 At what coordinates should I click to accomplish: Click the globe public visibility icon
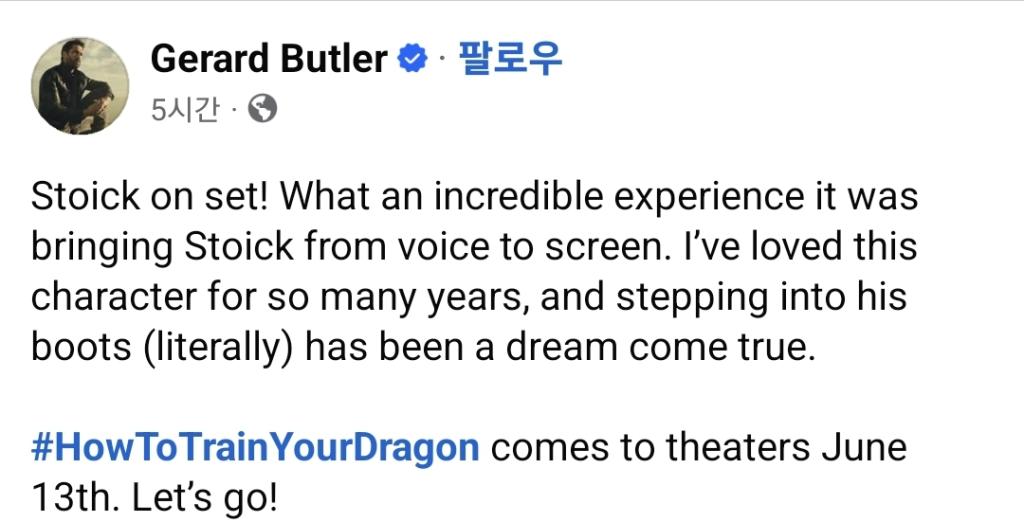pyautogui.click(x=263, y=109)
